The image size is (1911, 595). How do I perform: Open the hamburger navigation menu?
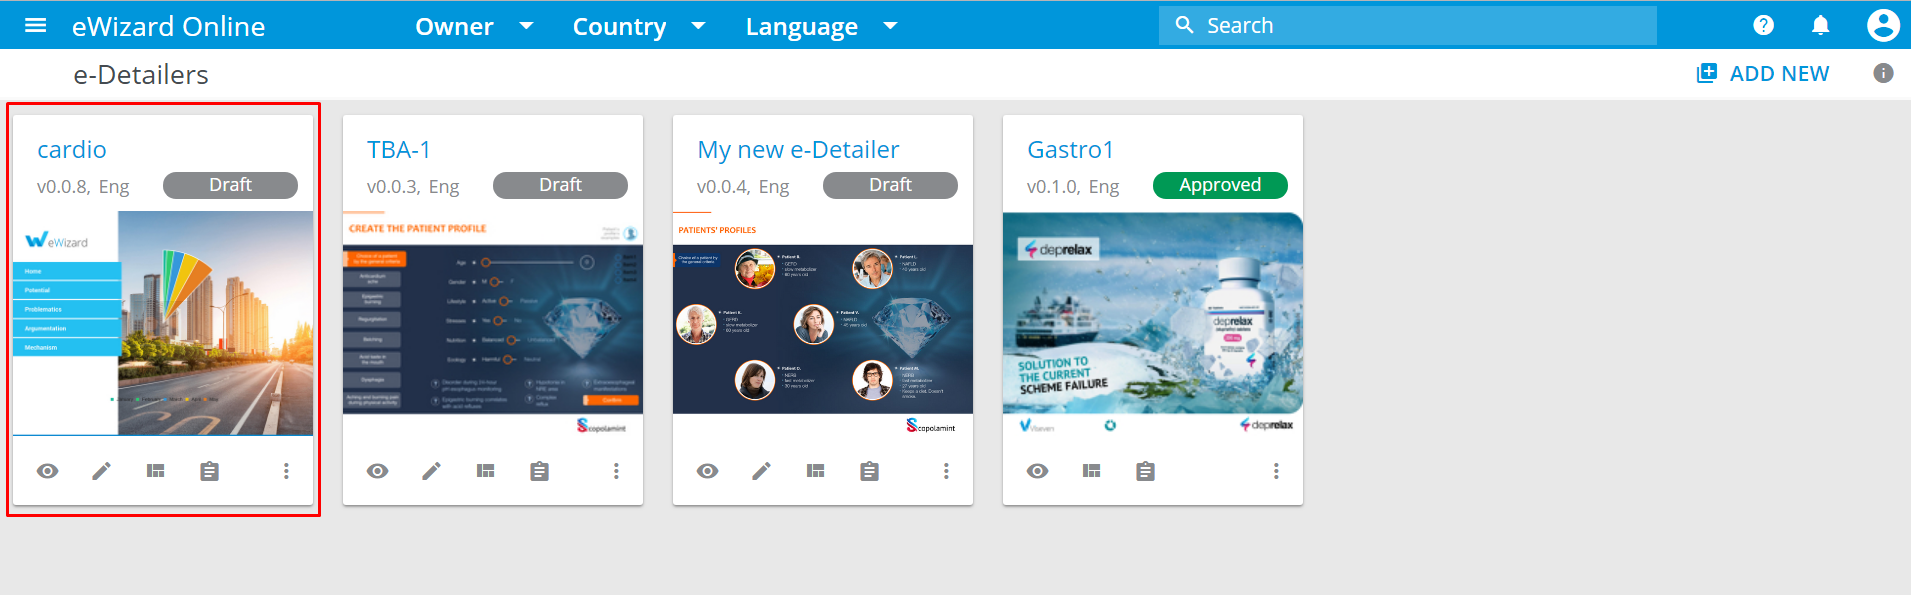click(x=35, y=26)
